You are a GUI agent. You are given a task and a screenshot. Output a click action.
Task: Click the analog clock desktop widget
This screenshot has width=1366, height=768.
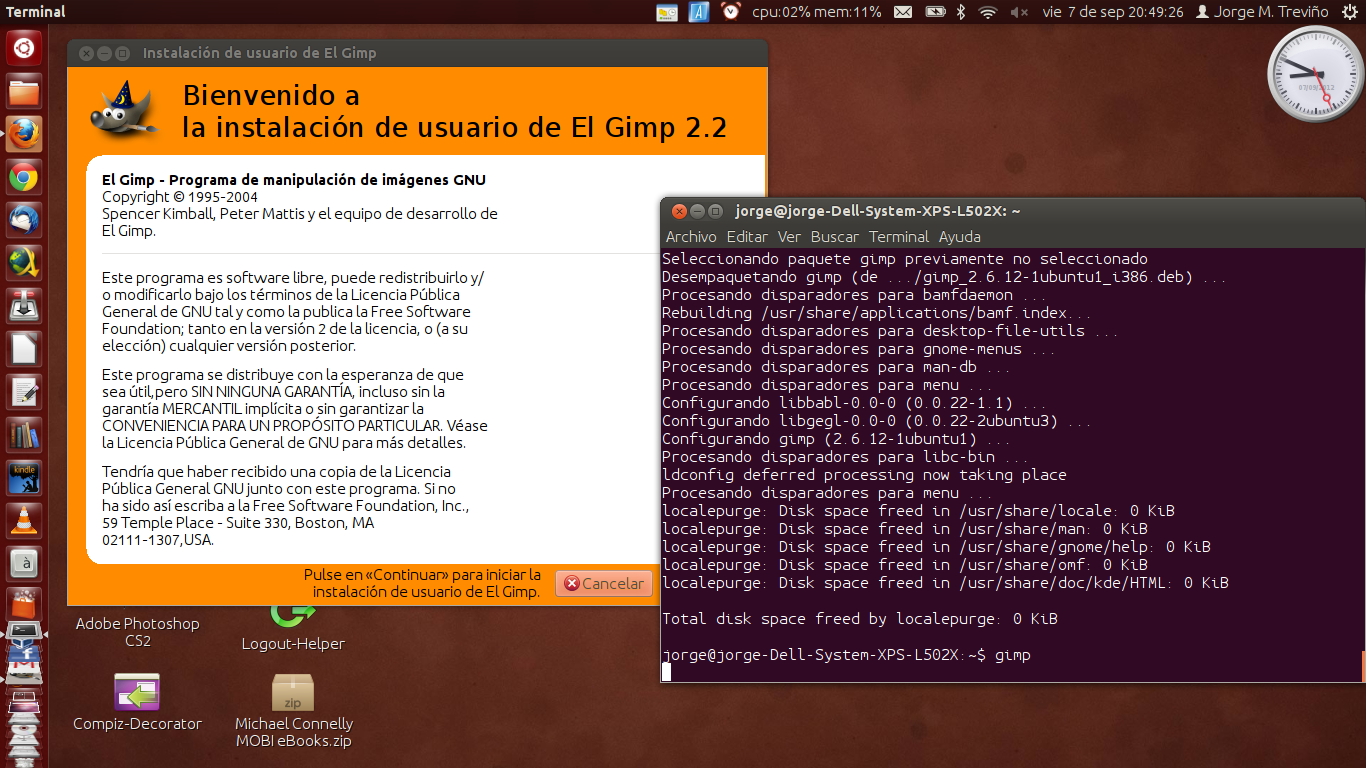point(1315,75)
